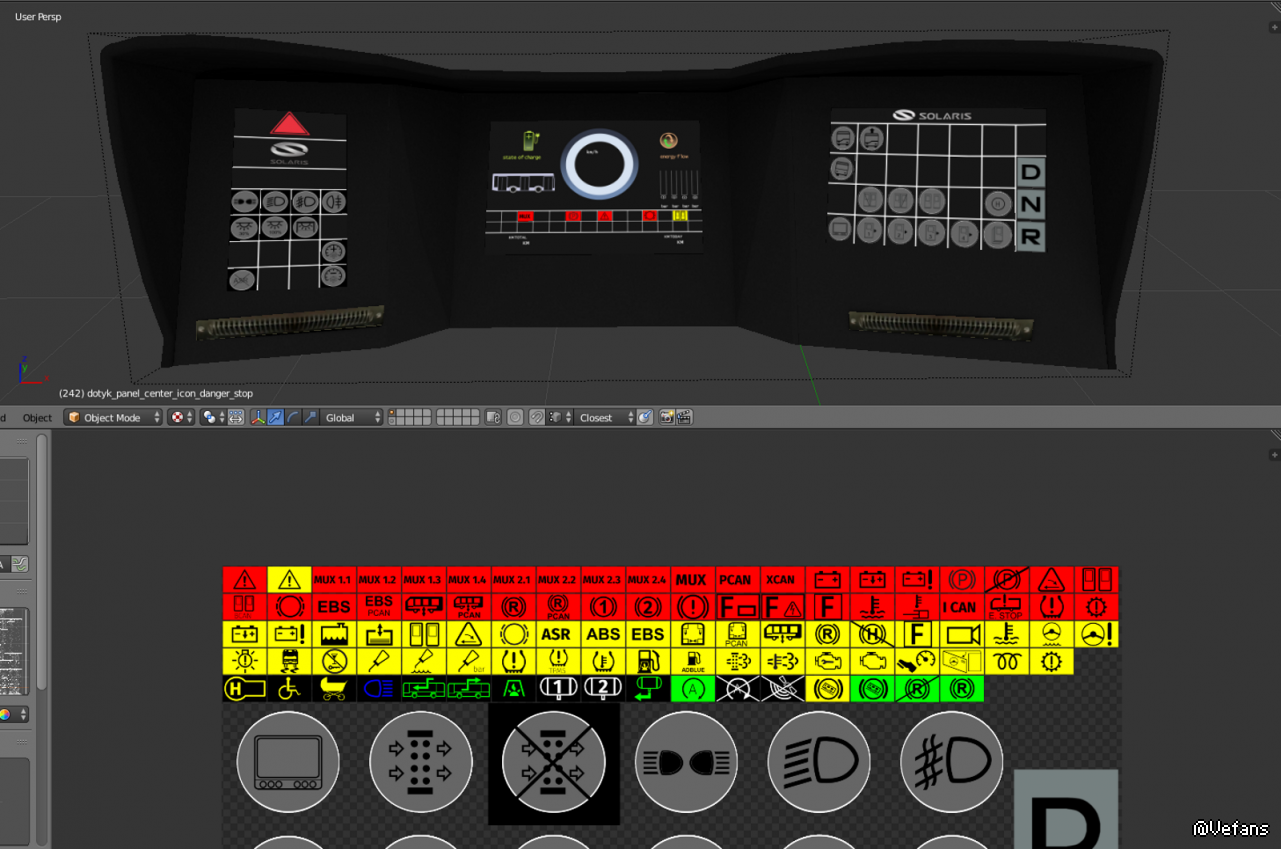Open the Object menu in 3D header
1281x849 pixels.
coord(37,418)
